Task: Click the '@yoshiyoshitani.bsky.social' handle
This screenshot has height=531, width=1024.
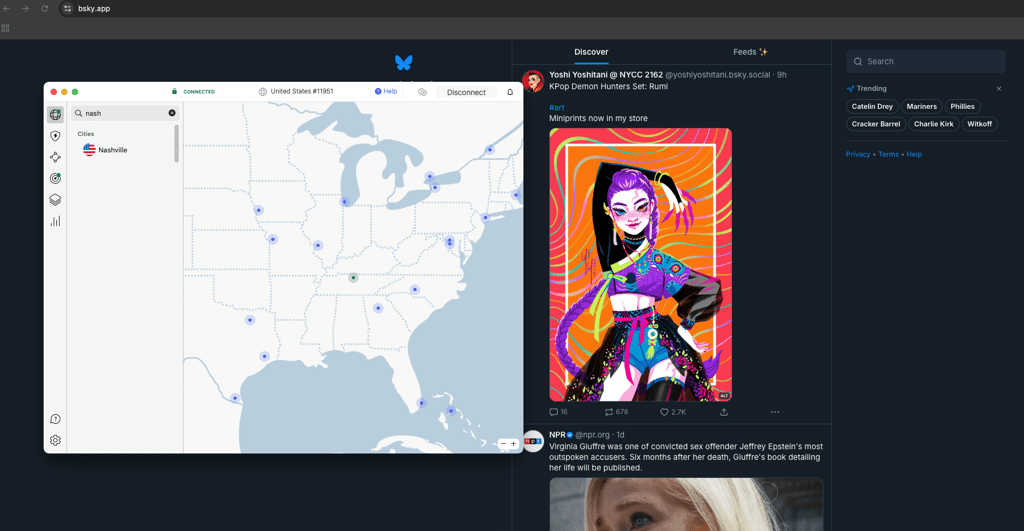Action: [718, 75]
